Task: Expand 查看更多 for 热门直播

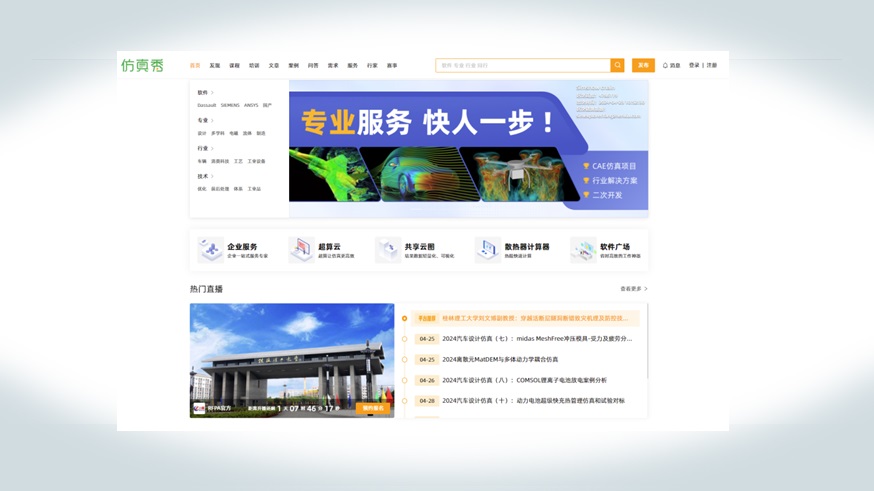Action: [x=633, y=289]
